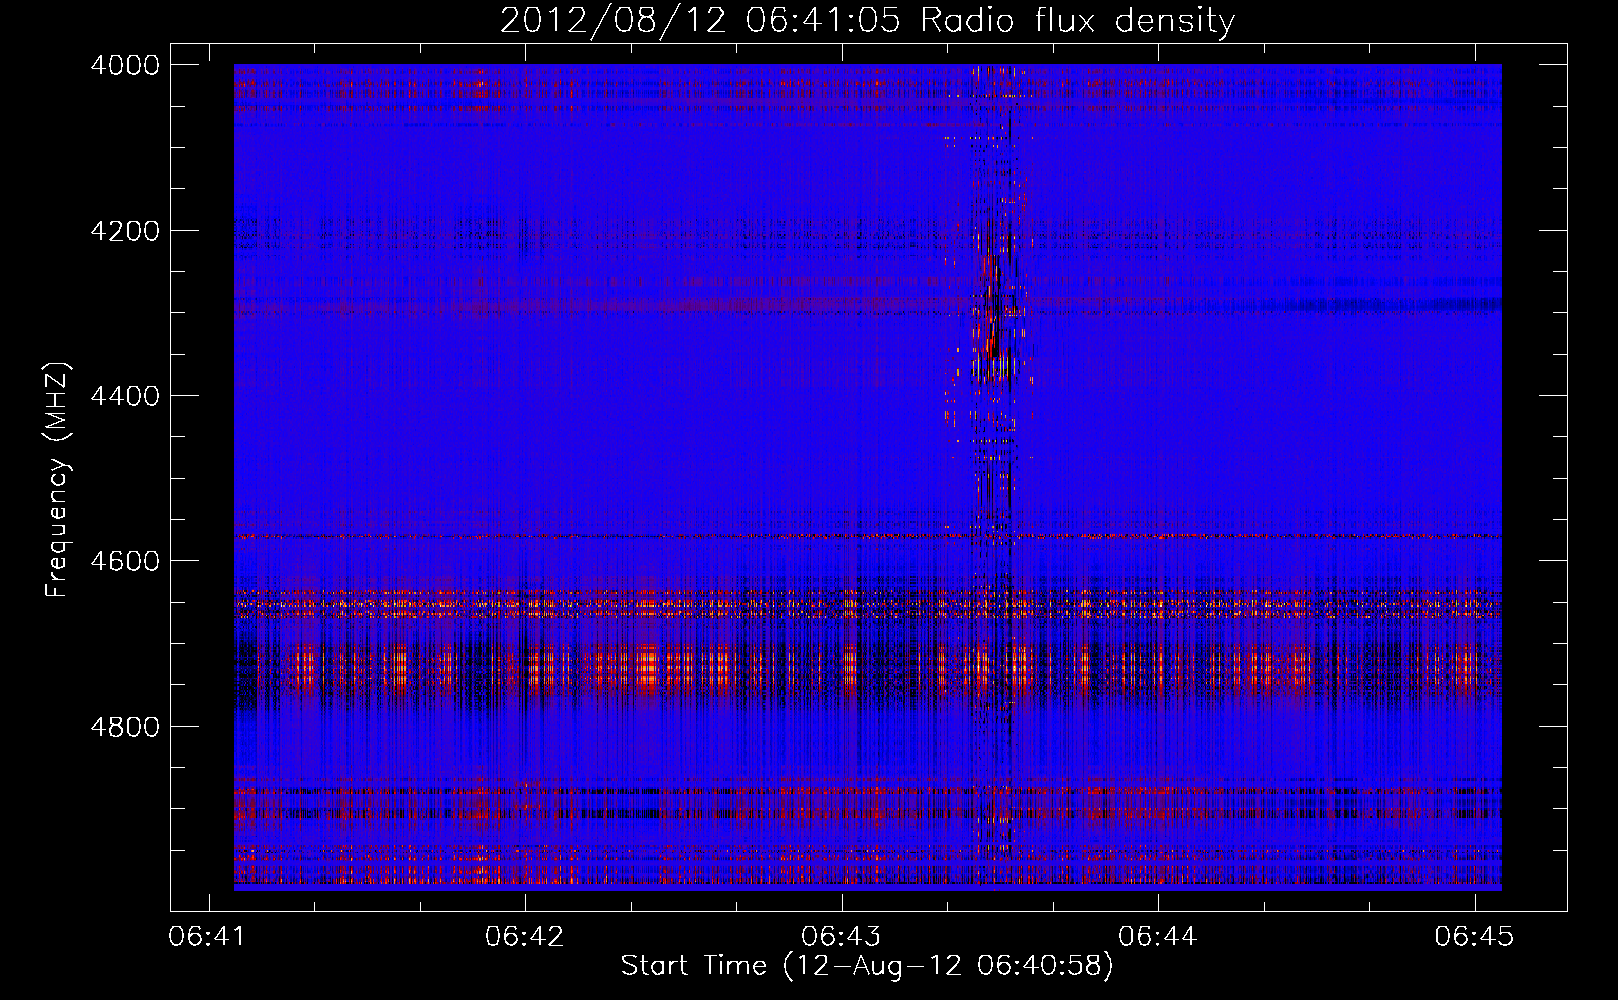Click the 06:43 time tick label

click(x=841, y=937)
